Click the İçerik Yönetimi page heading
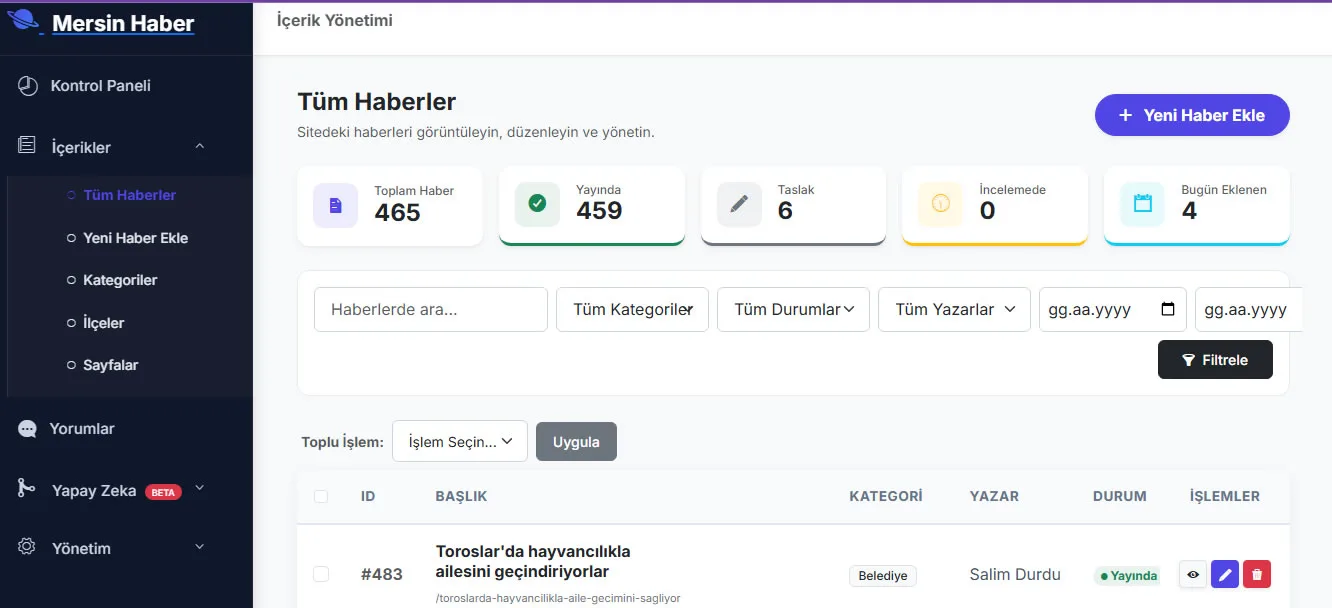The image size is (1332, 608). (x=334, y=20)
